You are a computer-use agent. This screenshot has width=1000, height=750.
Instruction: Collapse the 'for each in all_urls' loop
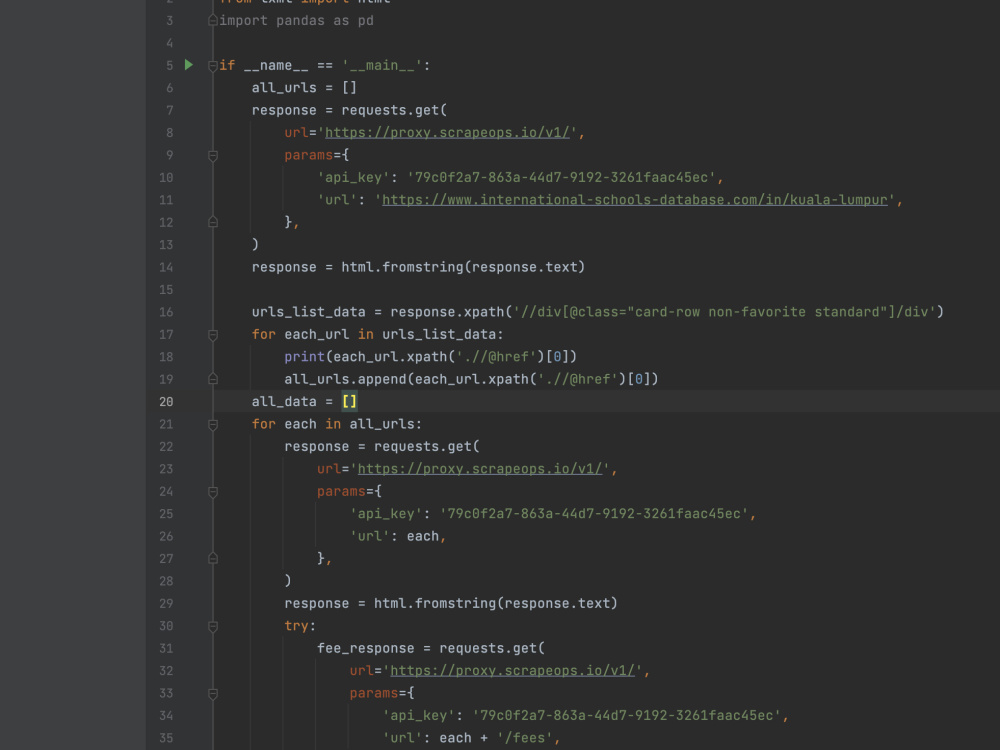coord(213,424)
